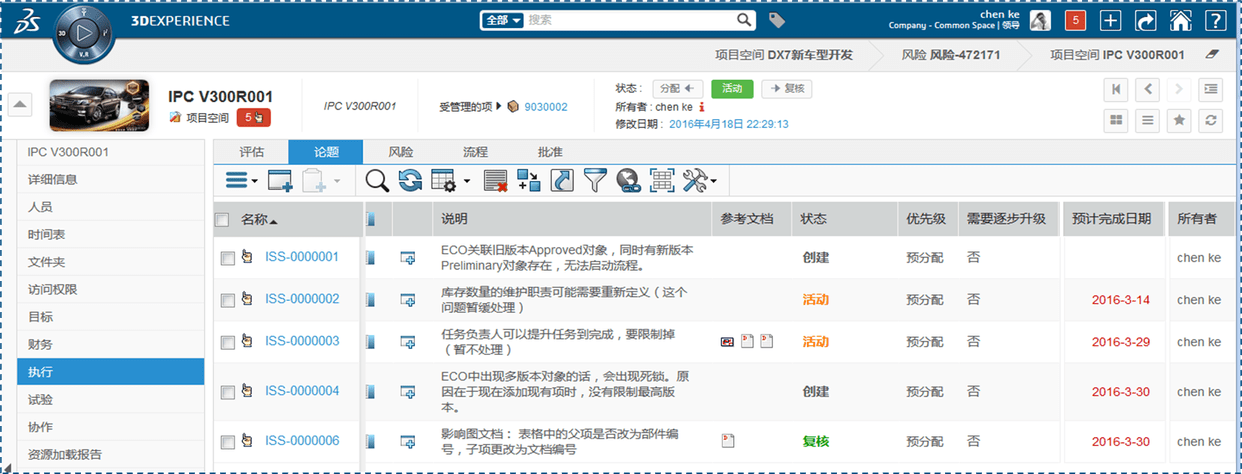Click the eraser icon at the end of the breadcrumb
Screen dimensions: 1242x474
coord(1213,55)
